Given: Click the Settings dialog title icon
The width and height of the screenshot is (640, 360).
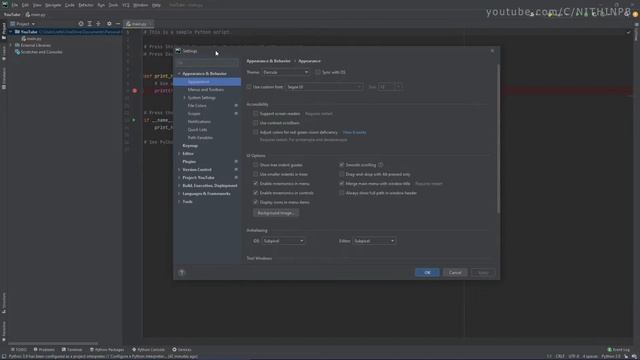Looking at the screenshot, I should [178, 51].
